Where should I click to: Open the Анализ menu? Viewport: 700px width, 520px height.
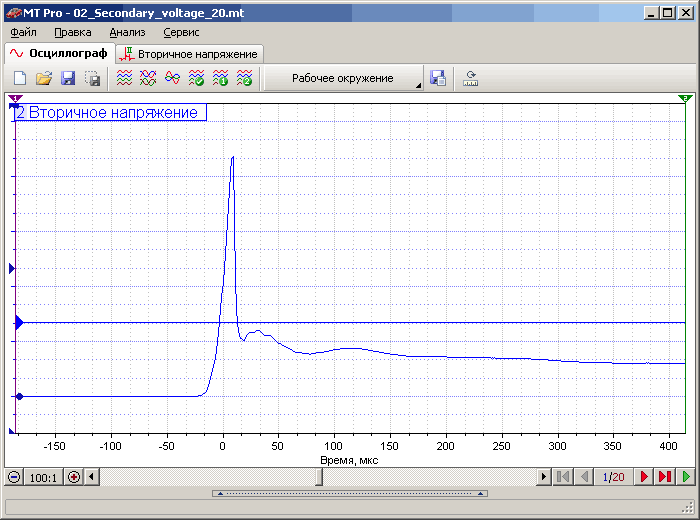(x=127, y=32)
